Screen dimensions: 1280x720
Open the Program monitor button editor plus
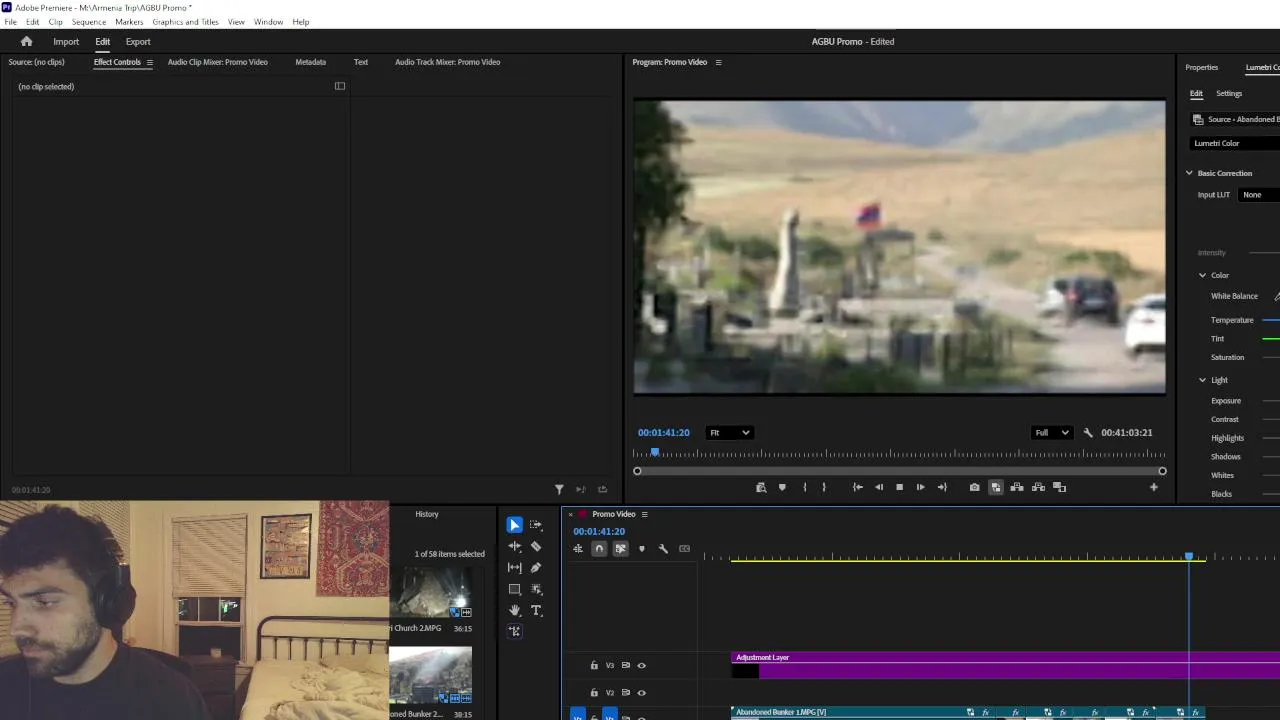click(1153, 487)
